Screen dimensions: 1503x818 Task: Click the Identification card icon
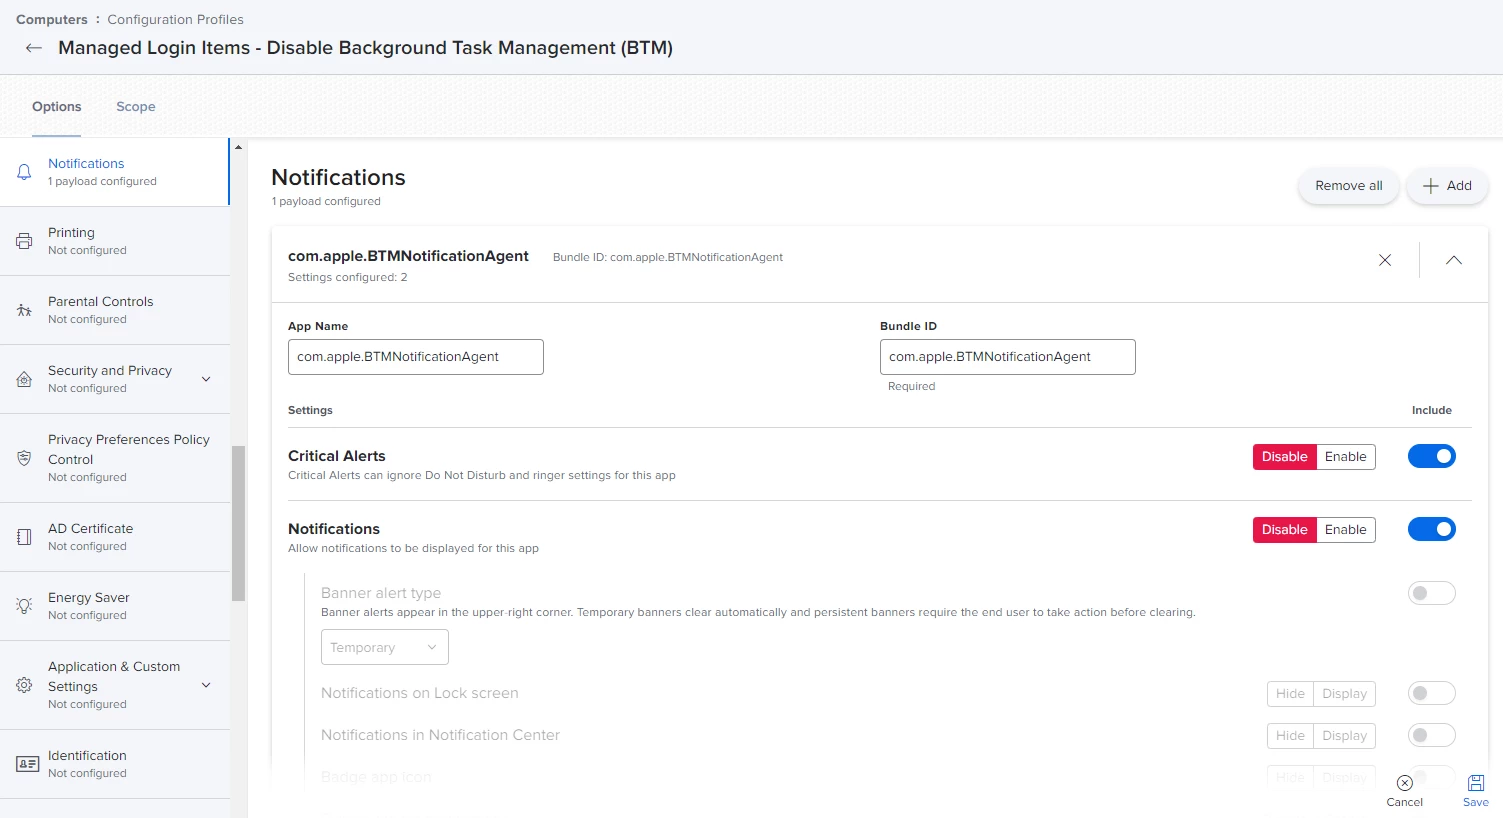27,764
